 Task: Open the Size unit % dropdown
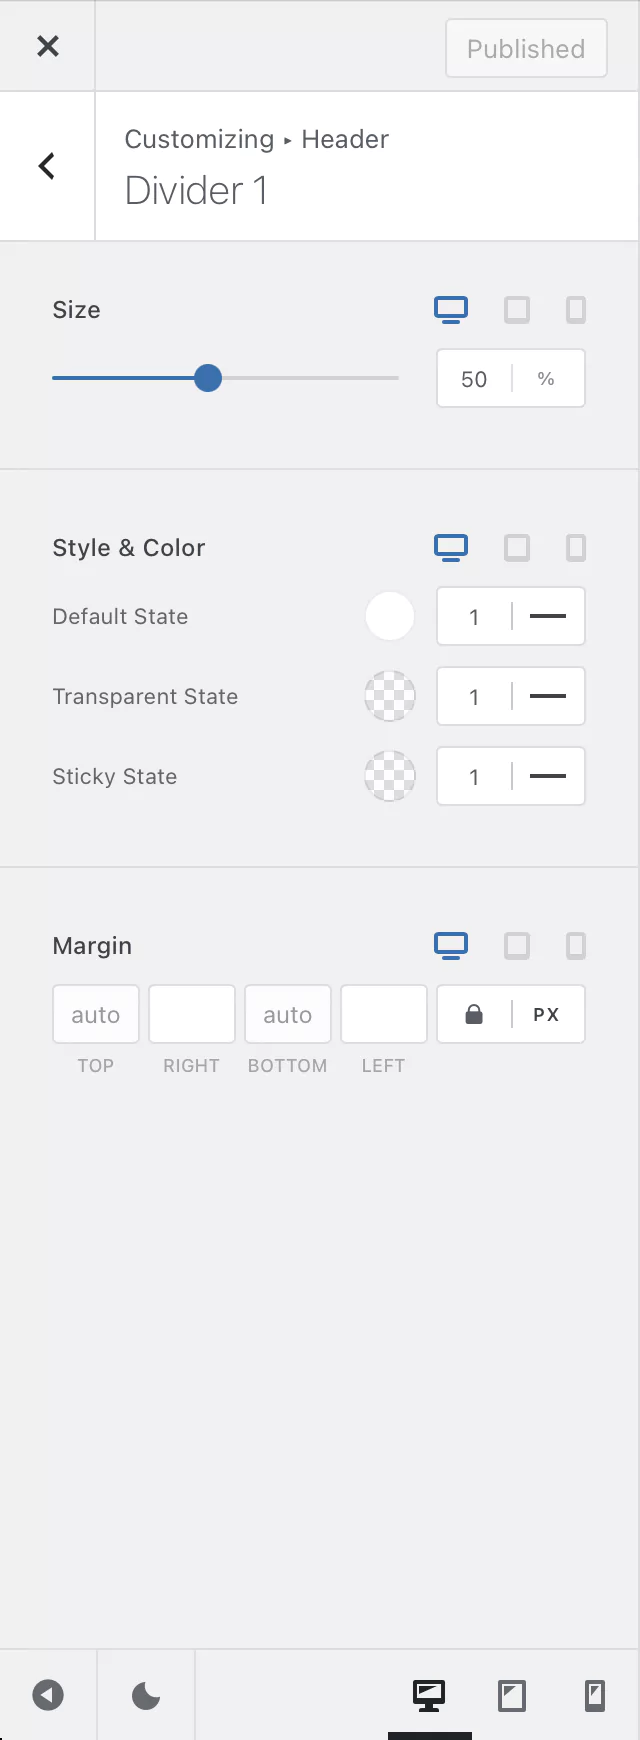point(546,379)
